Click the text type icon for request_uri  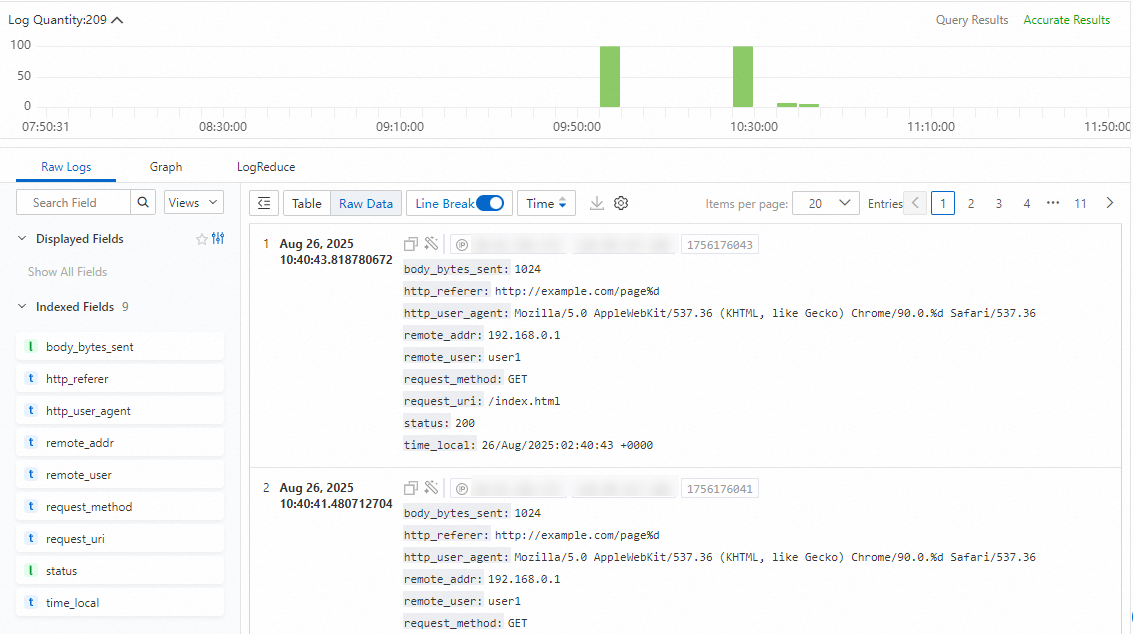(31, 538)
